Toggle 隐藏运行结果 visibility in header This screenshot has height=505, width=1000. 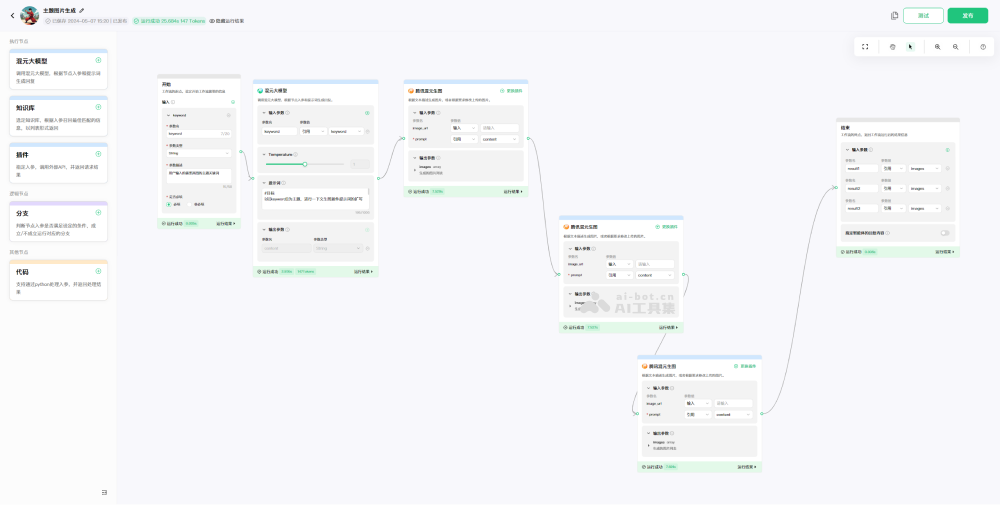click(x=226, y=21)
